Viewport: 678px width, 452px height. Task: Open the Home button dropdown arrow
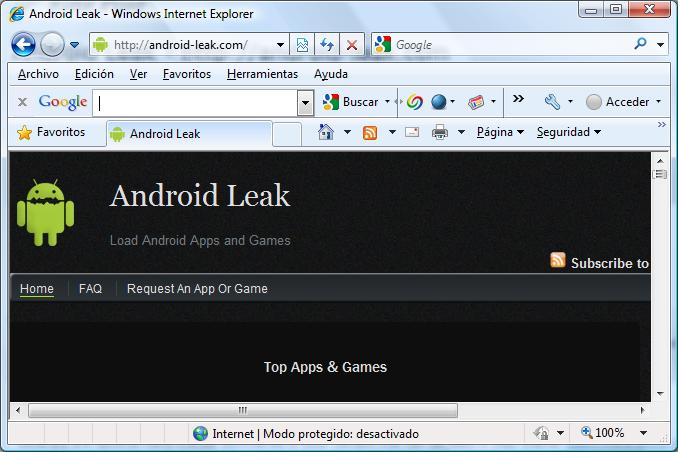click(347, 132)
